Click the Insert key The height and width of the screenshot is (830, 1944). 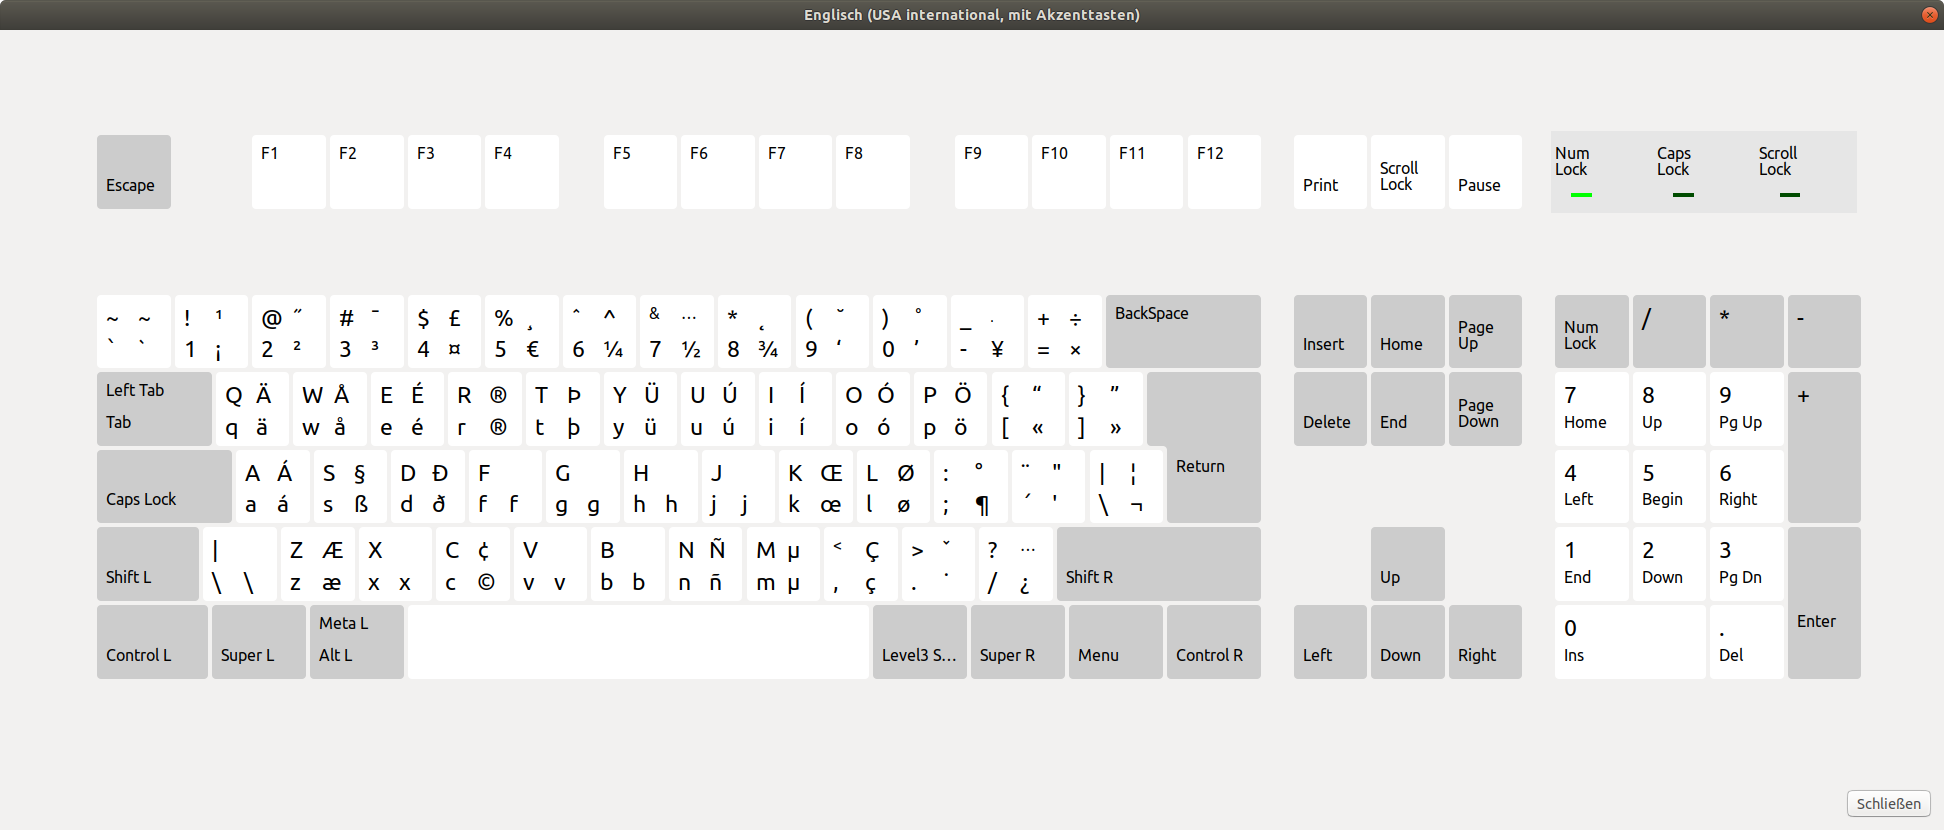pos(1330,331)
